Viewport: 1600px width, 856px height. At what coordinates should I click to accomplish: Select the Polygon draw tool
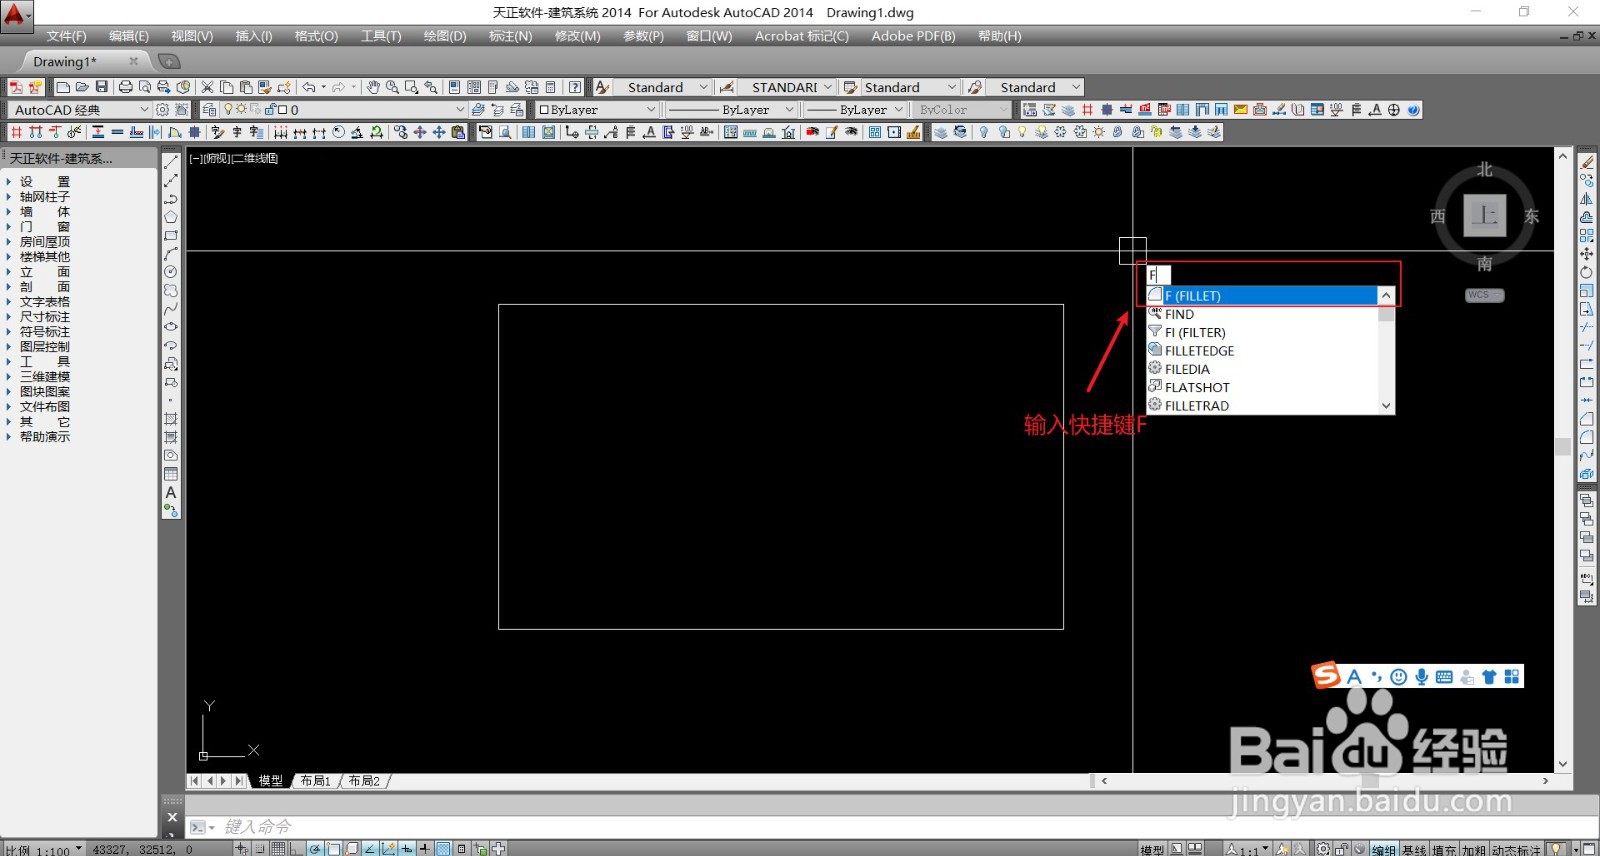pyautogui.click(x=171, y=216)
